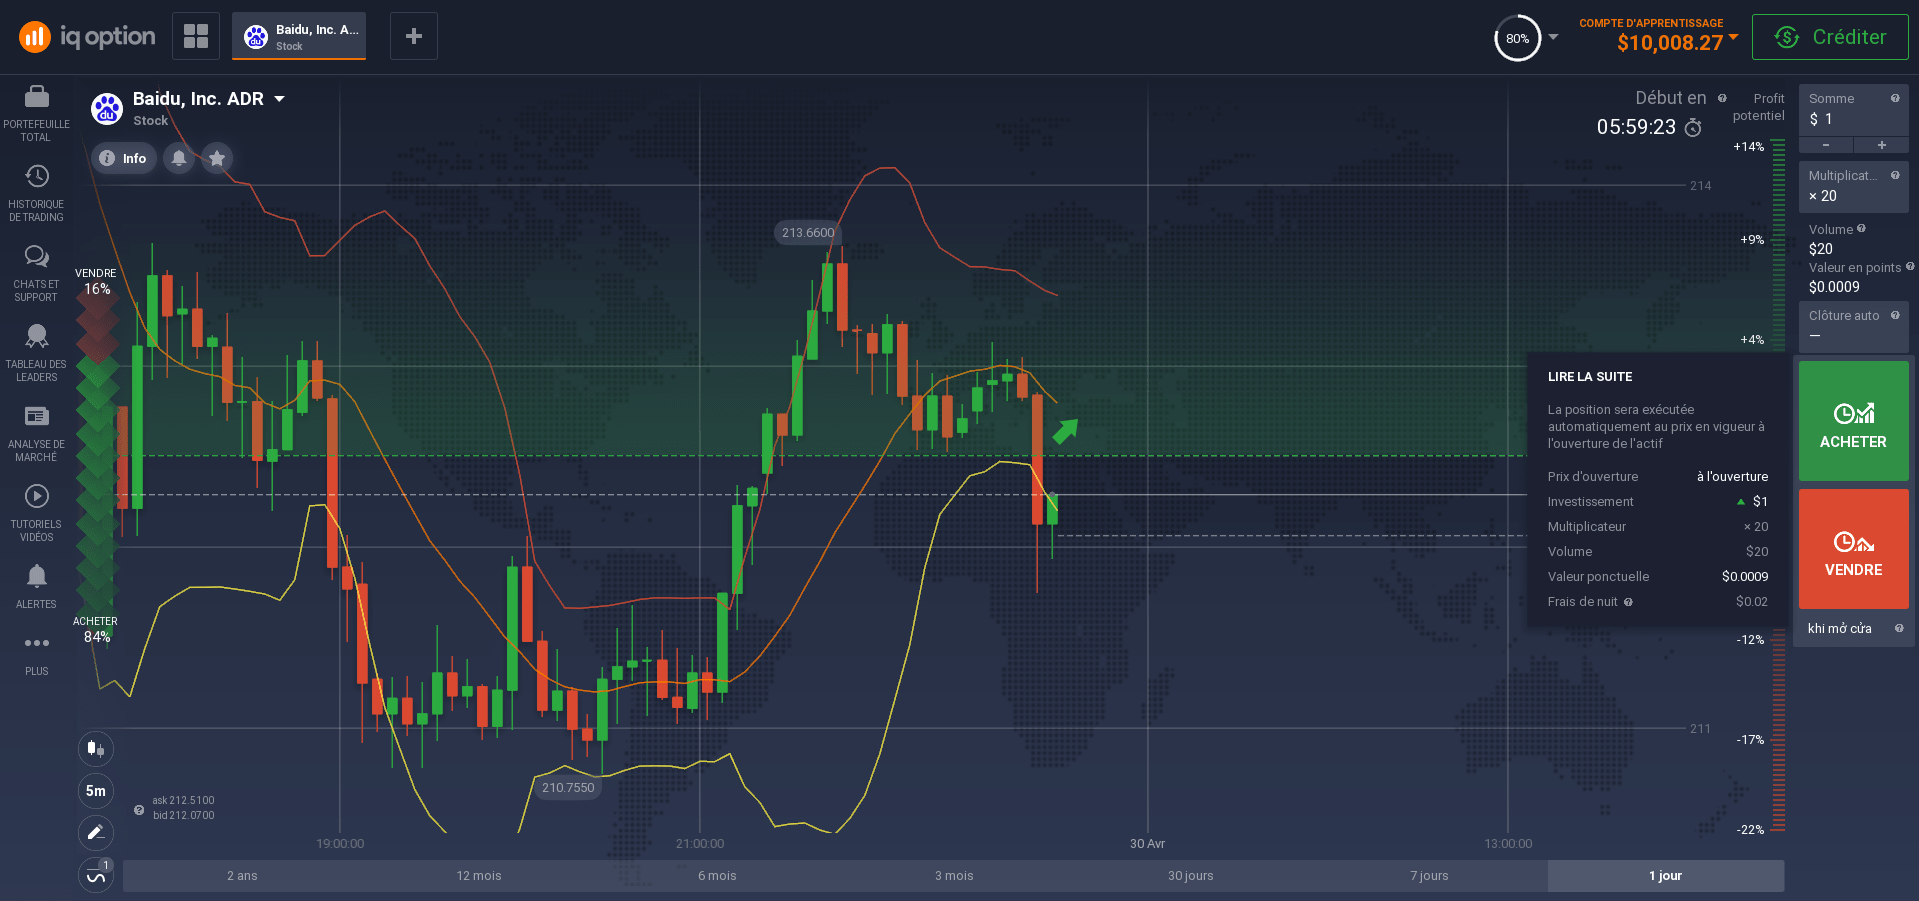Image resolution: width=1919 pixels, height=901 pixels.
Task: Click the 210.7550 low price label
Action: (x=568, y=788)
